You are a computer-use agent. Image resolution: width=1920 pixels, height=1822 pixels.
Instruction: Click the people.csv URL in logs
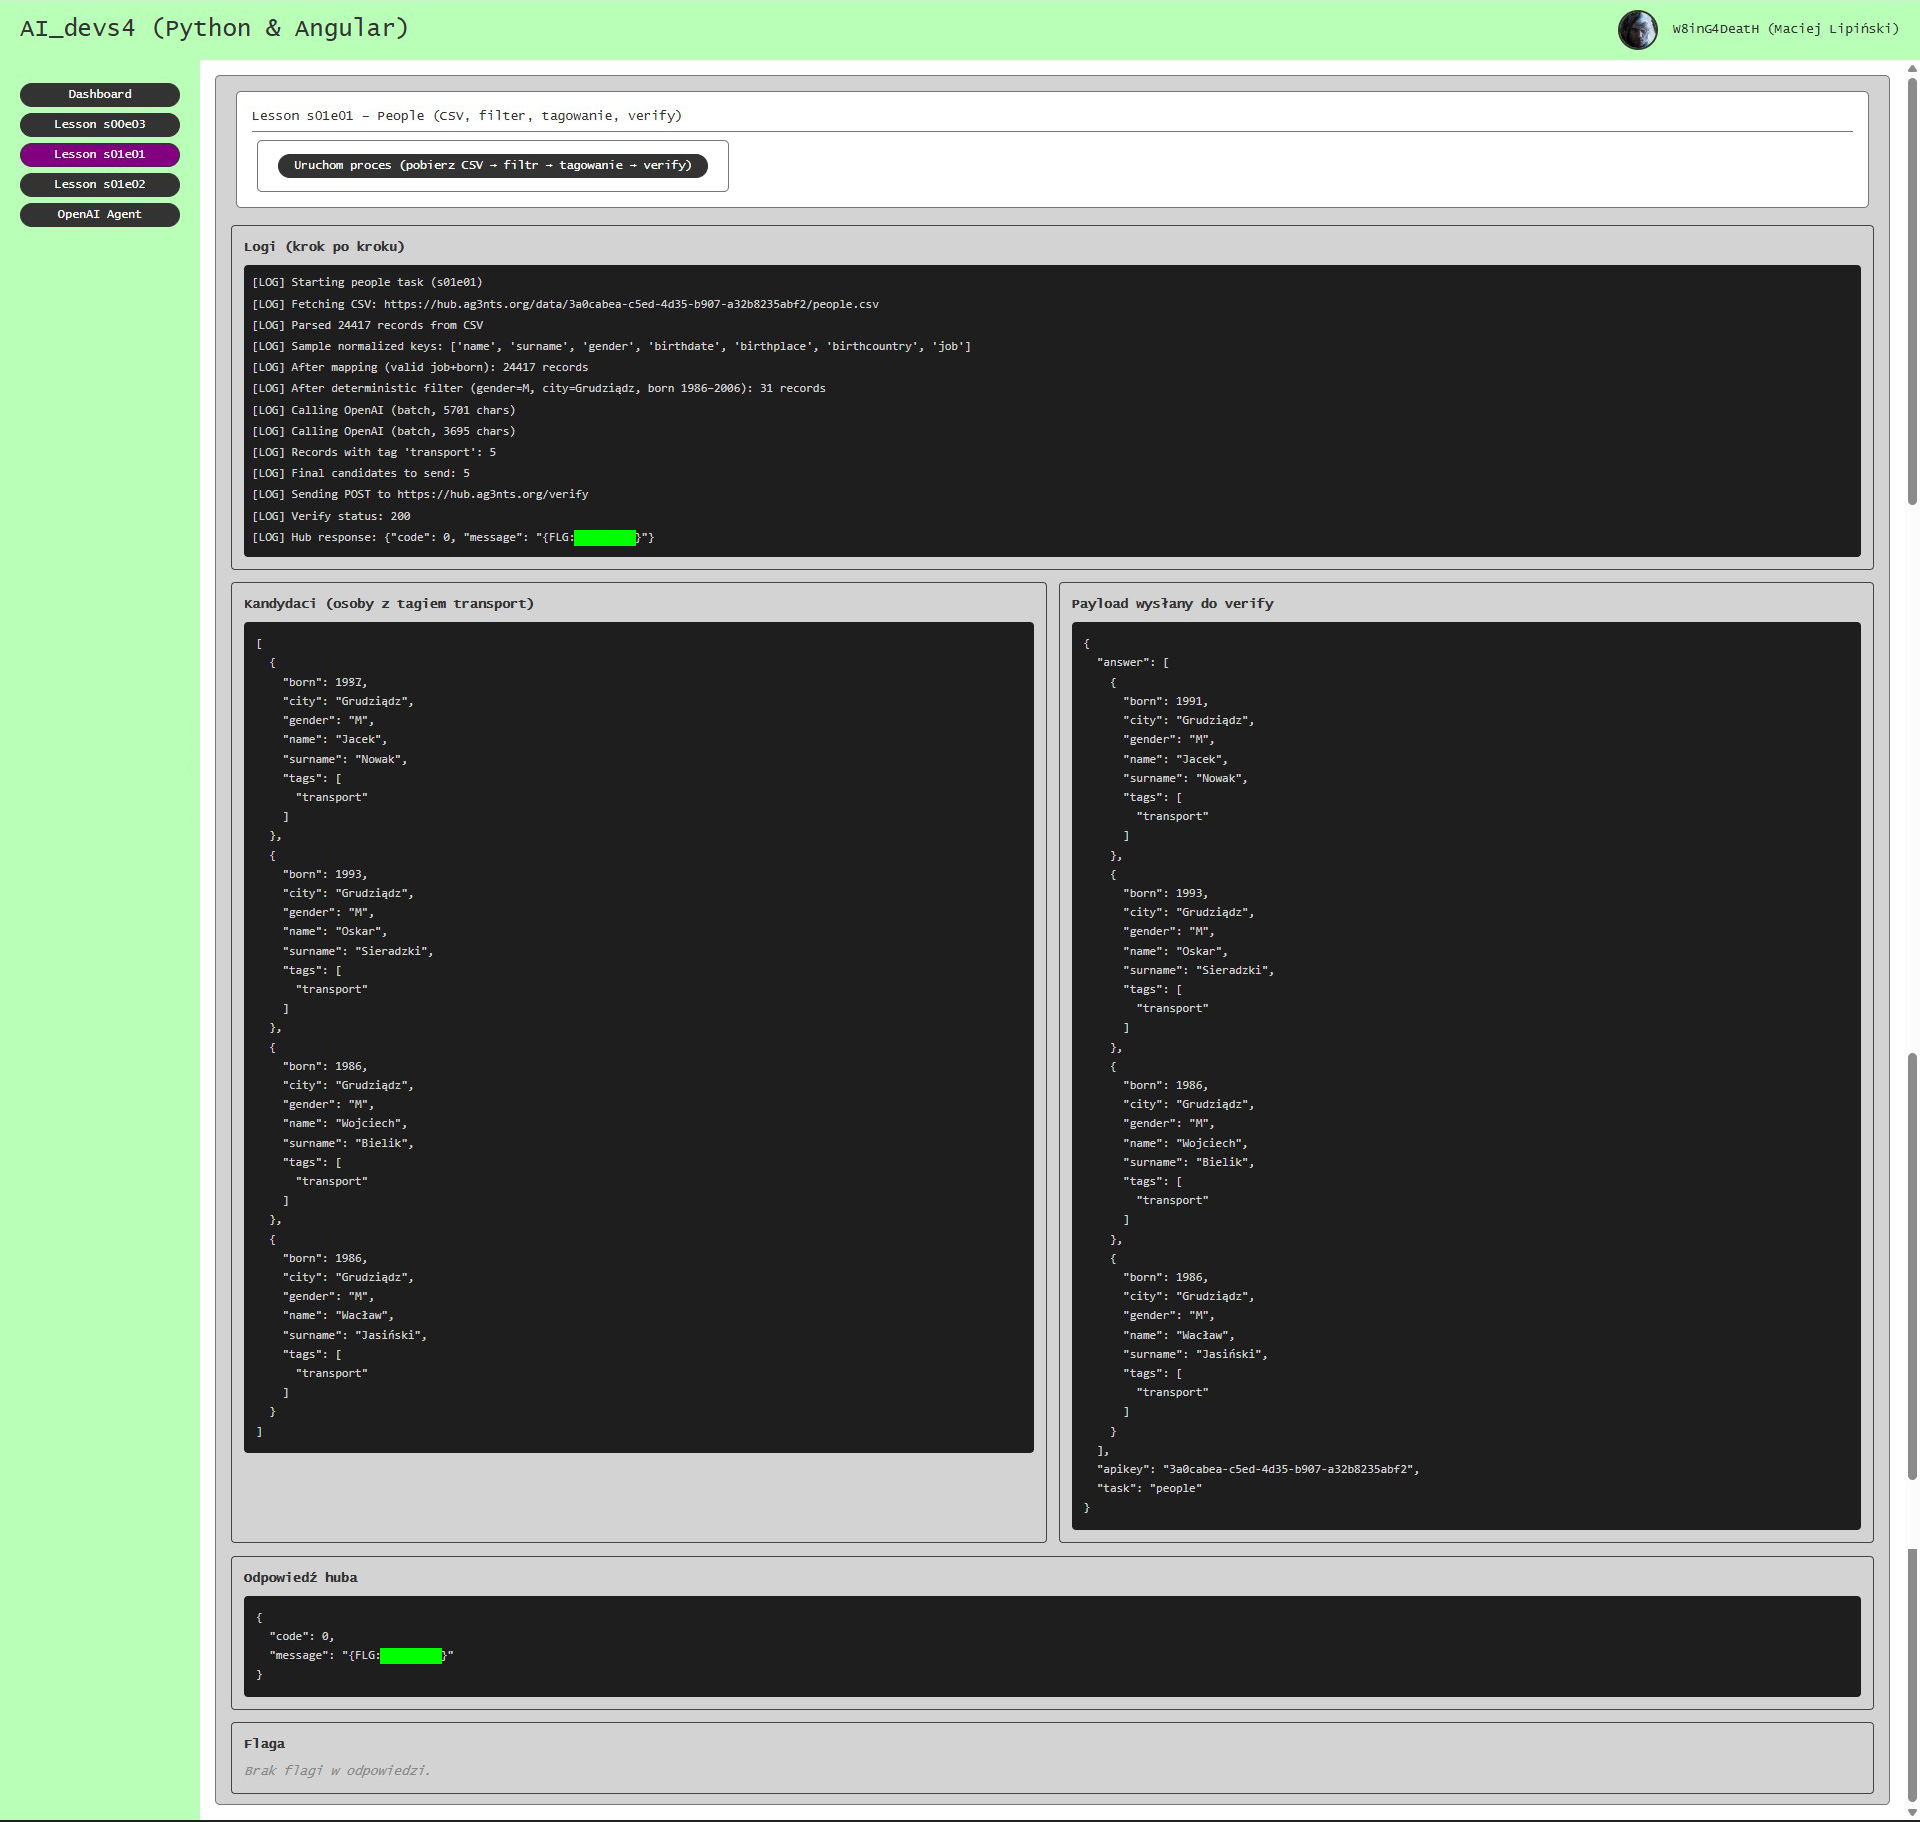(630, 304)
